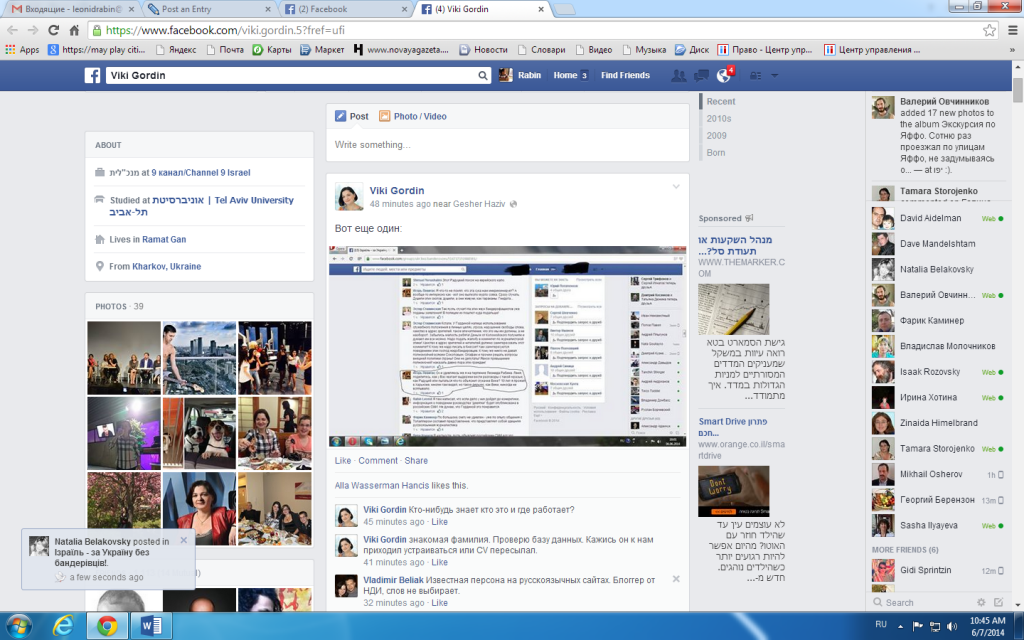Image resolution: width=1024 pixels, height=640 pixels.
Task: Click Chrome back arrow
Action: pos(12,30)
